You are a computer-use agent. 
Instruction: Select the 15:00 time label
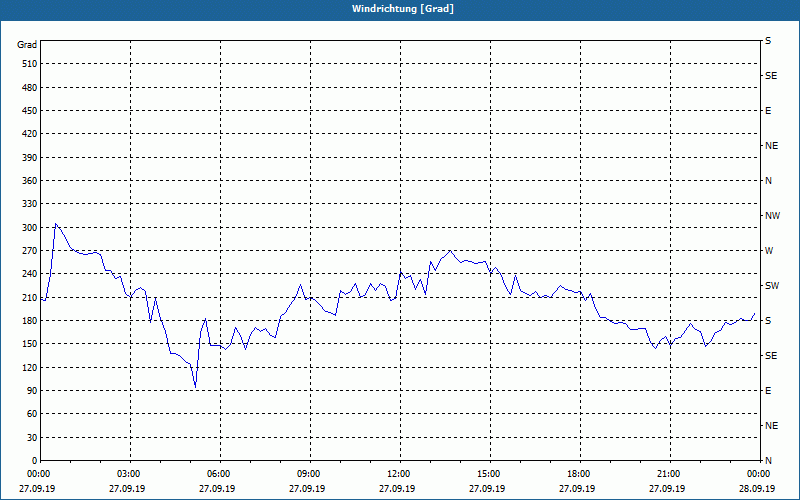click(487, 474)
